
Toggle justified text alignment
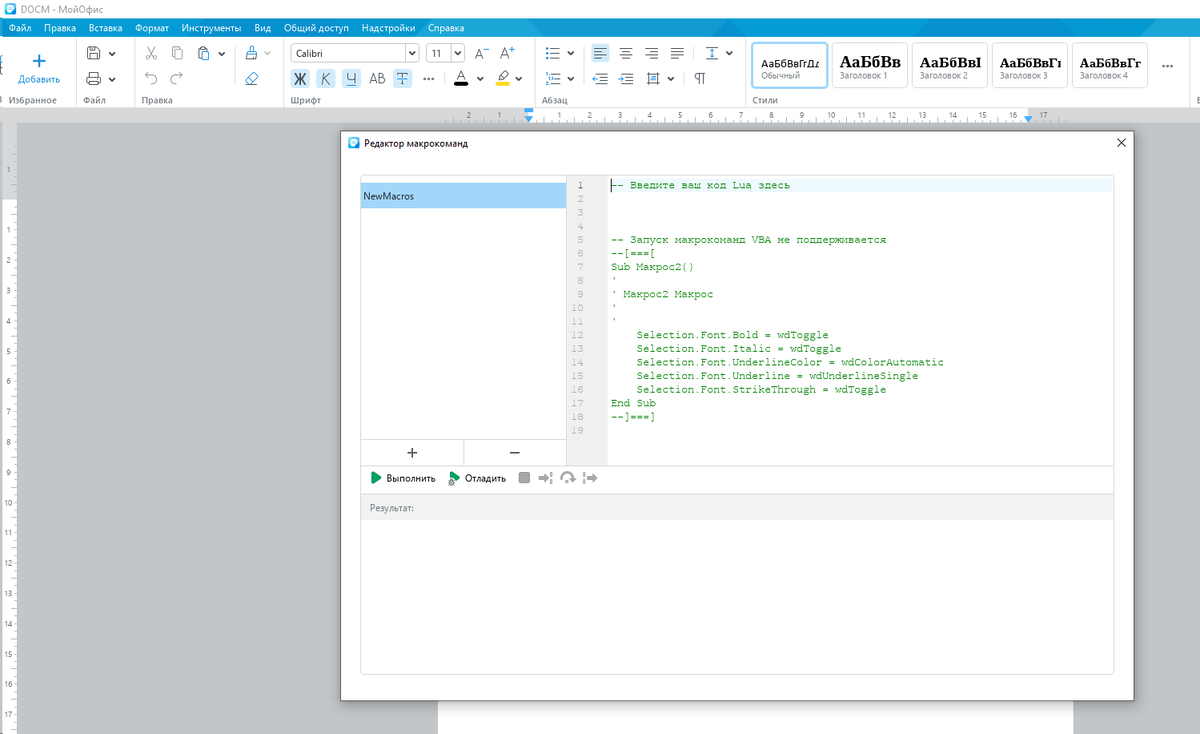[x=677, y=53]
